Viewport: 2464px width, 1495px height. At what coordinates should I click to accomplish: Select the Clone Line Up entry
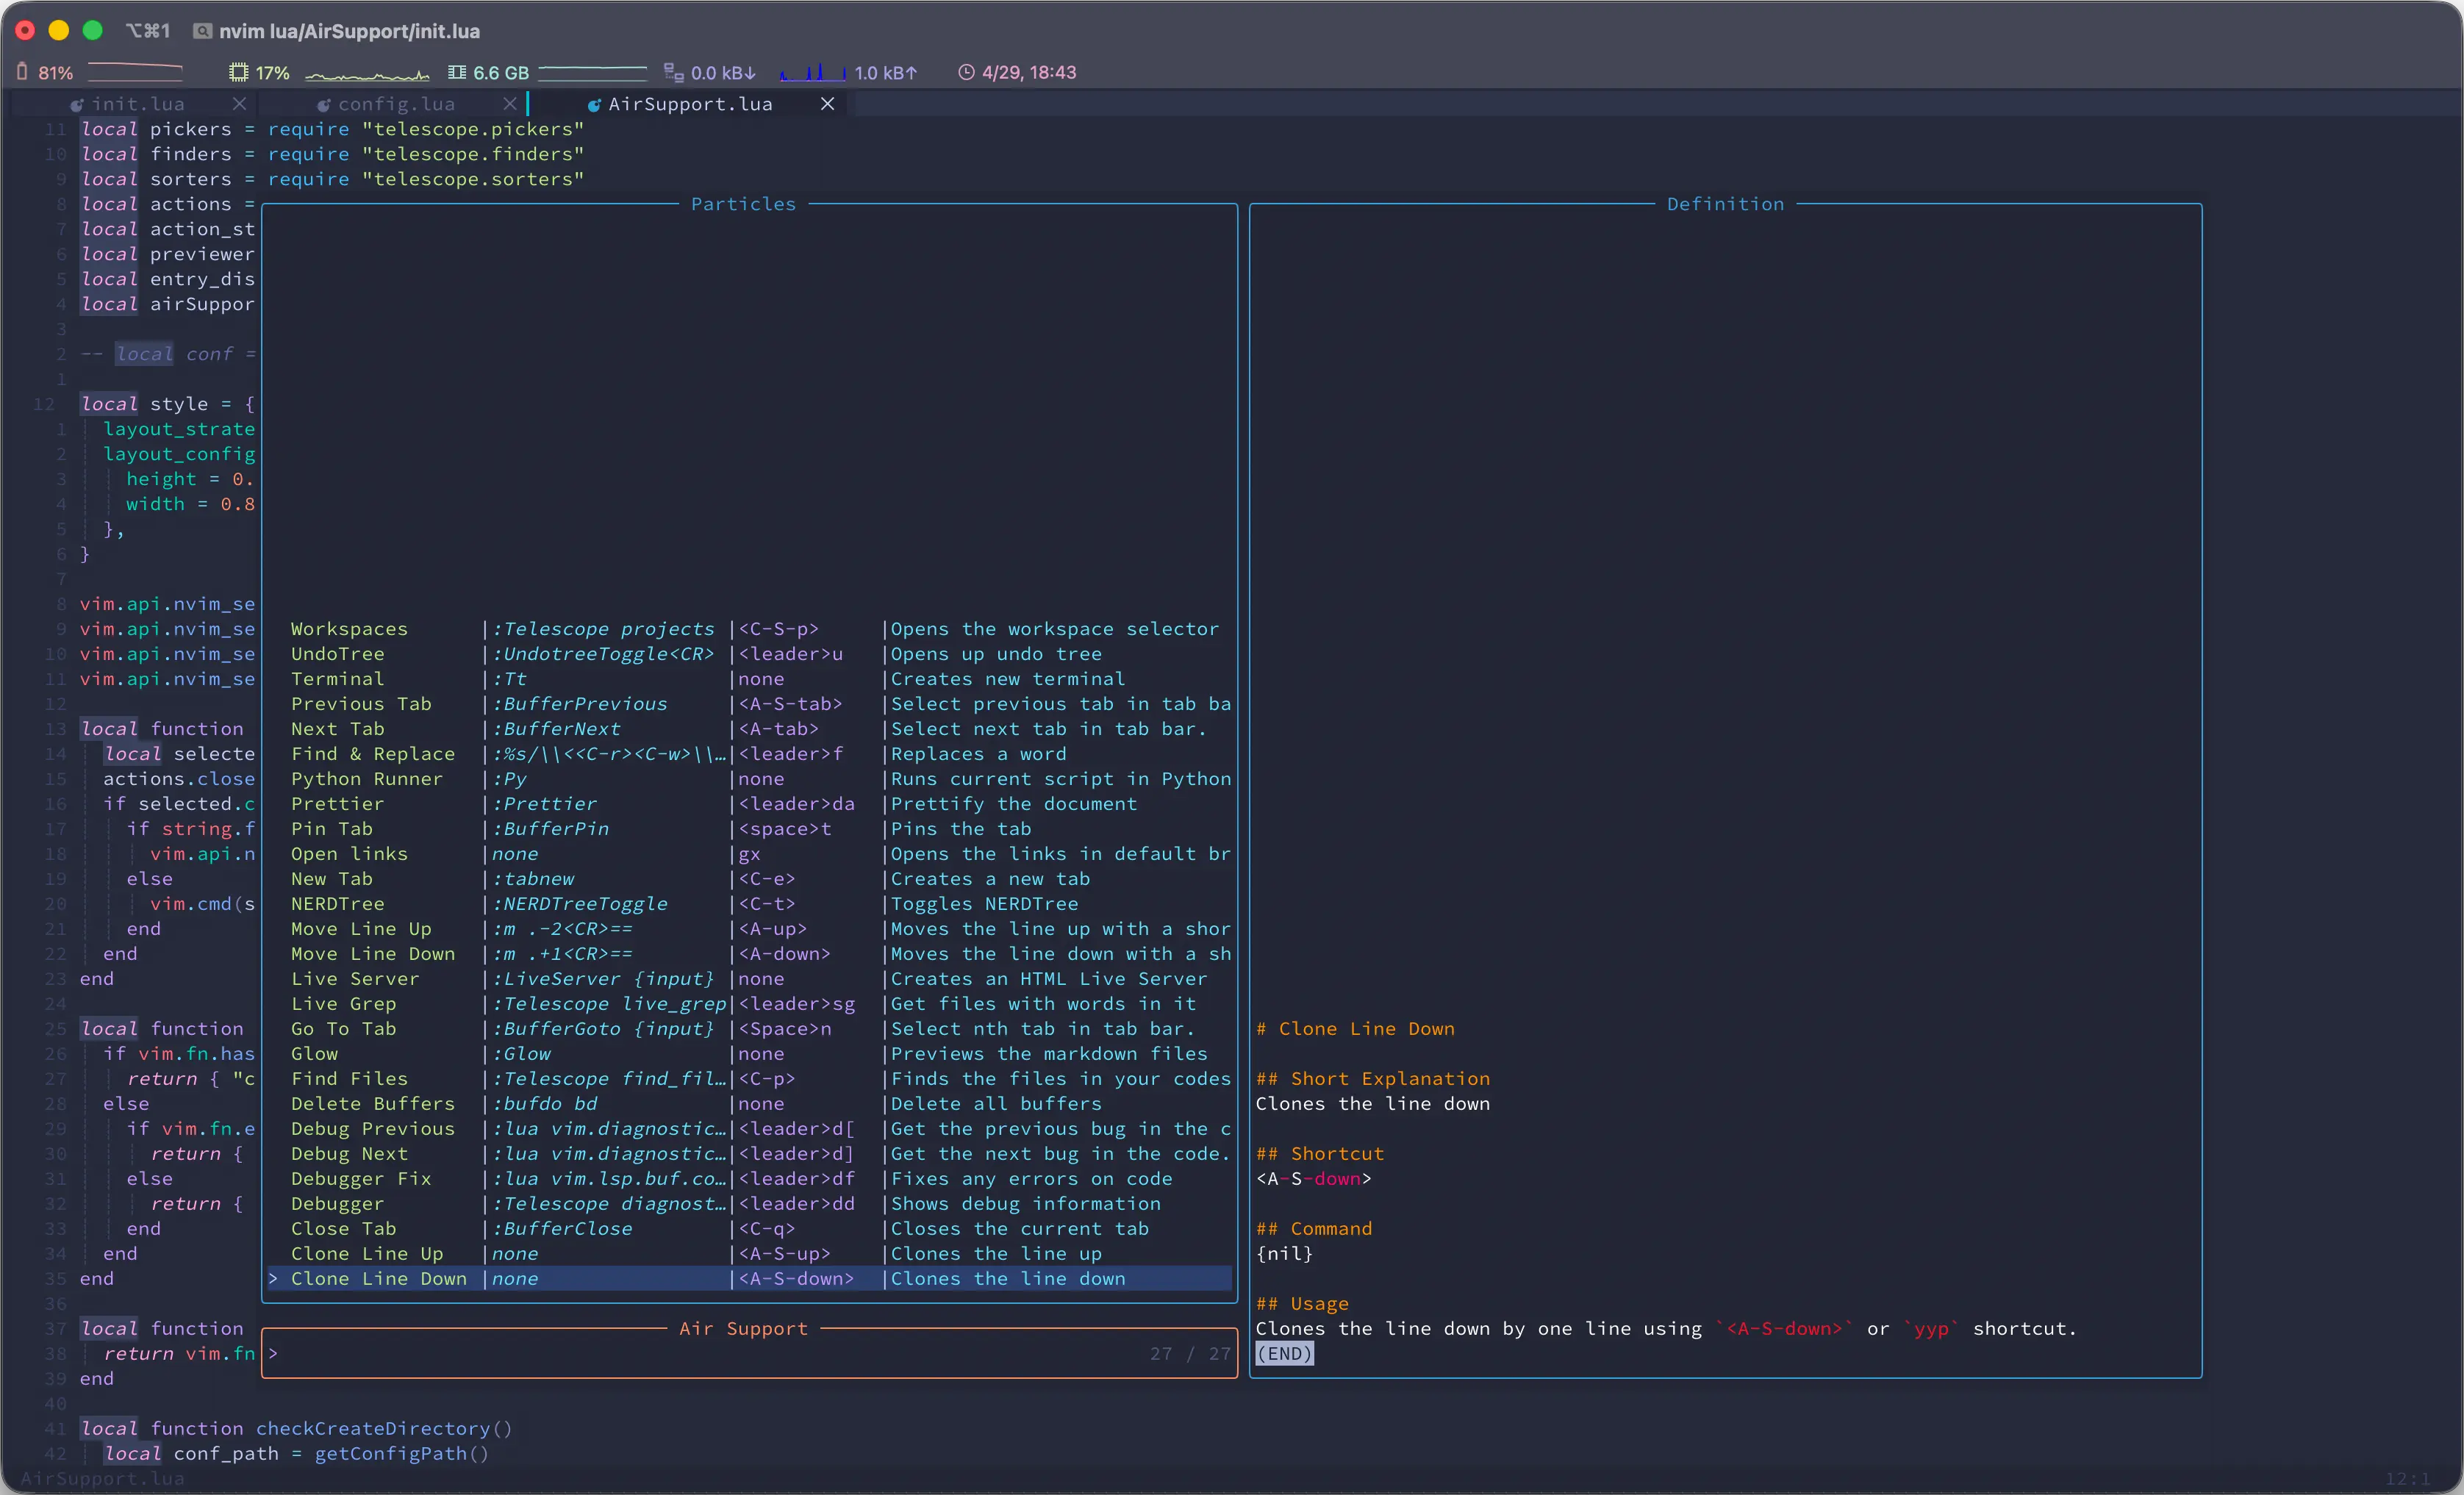click(x=749, y=1254)
